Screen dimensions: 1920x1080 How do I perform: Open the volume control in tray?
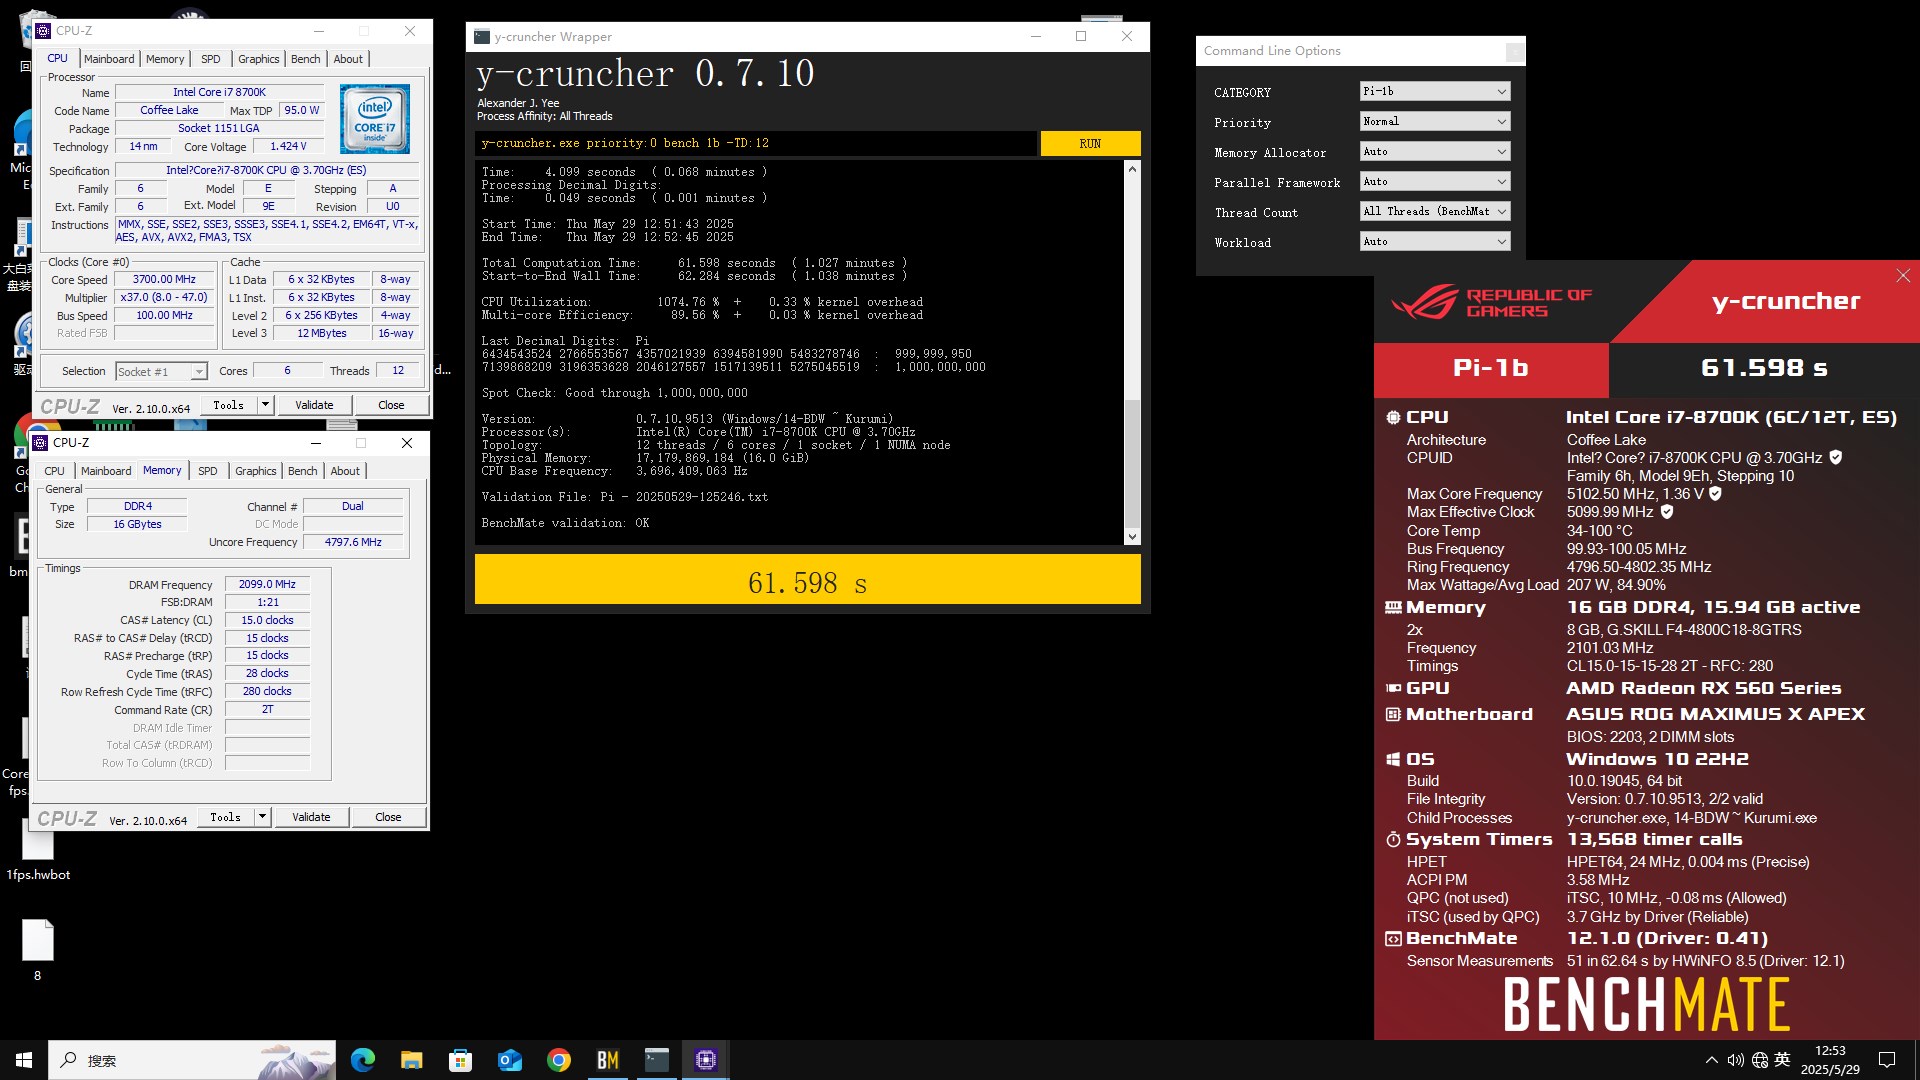pyautogui.click(x=1735, y=1060)
